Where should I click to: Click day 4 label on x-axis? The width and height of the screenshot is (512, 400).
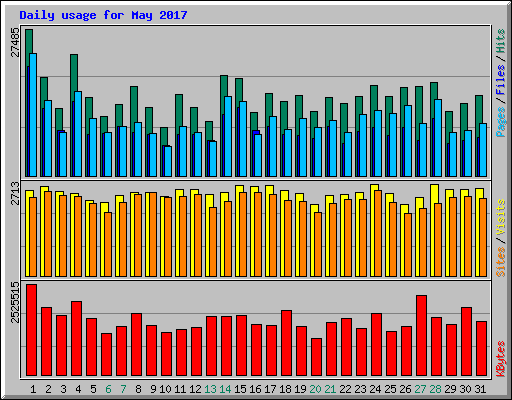tap(78, 389)
